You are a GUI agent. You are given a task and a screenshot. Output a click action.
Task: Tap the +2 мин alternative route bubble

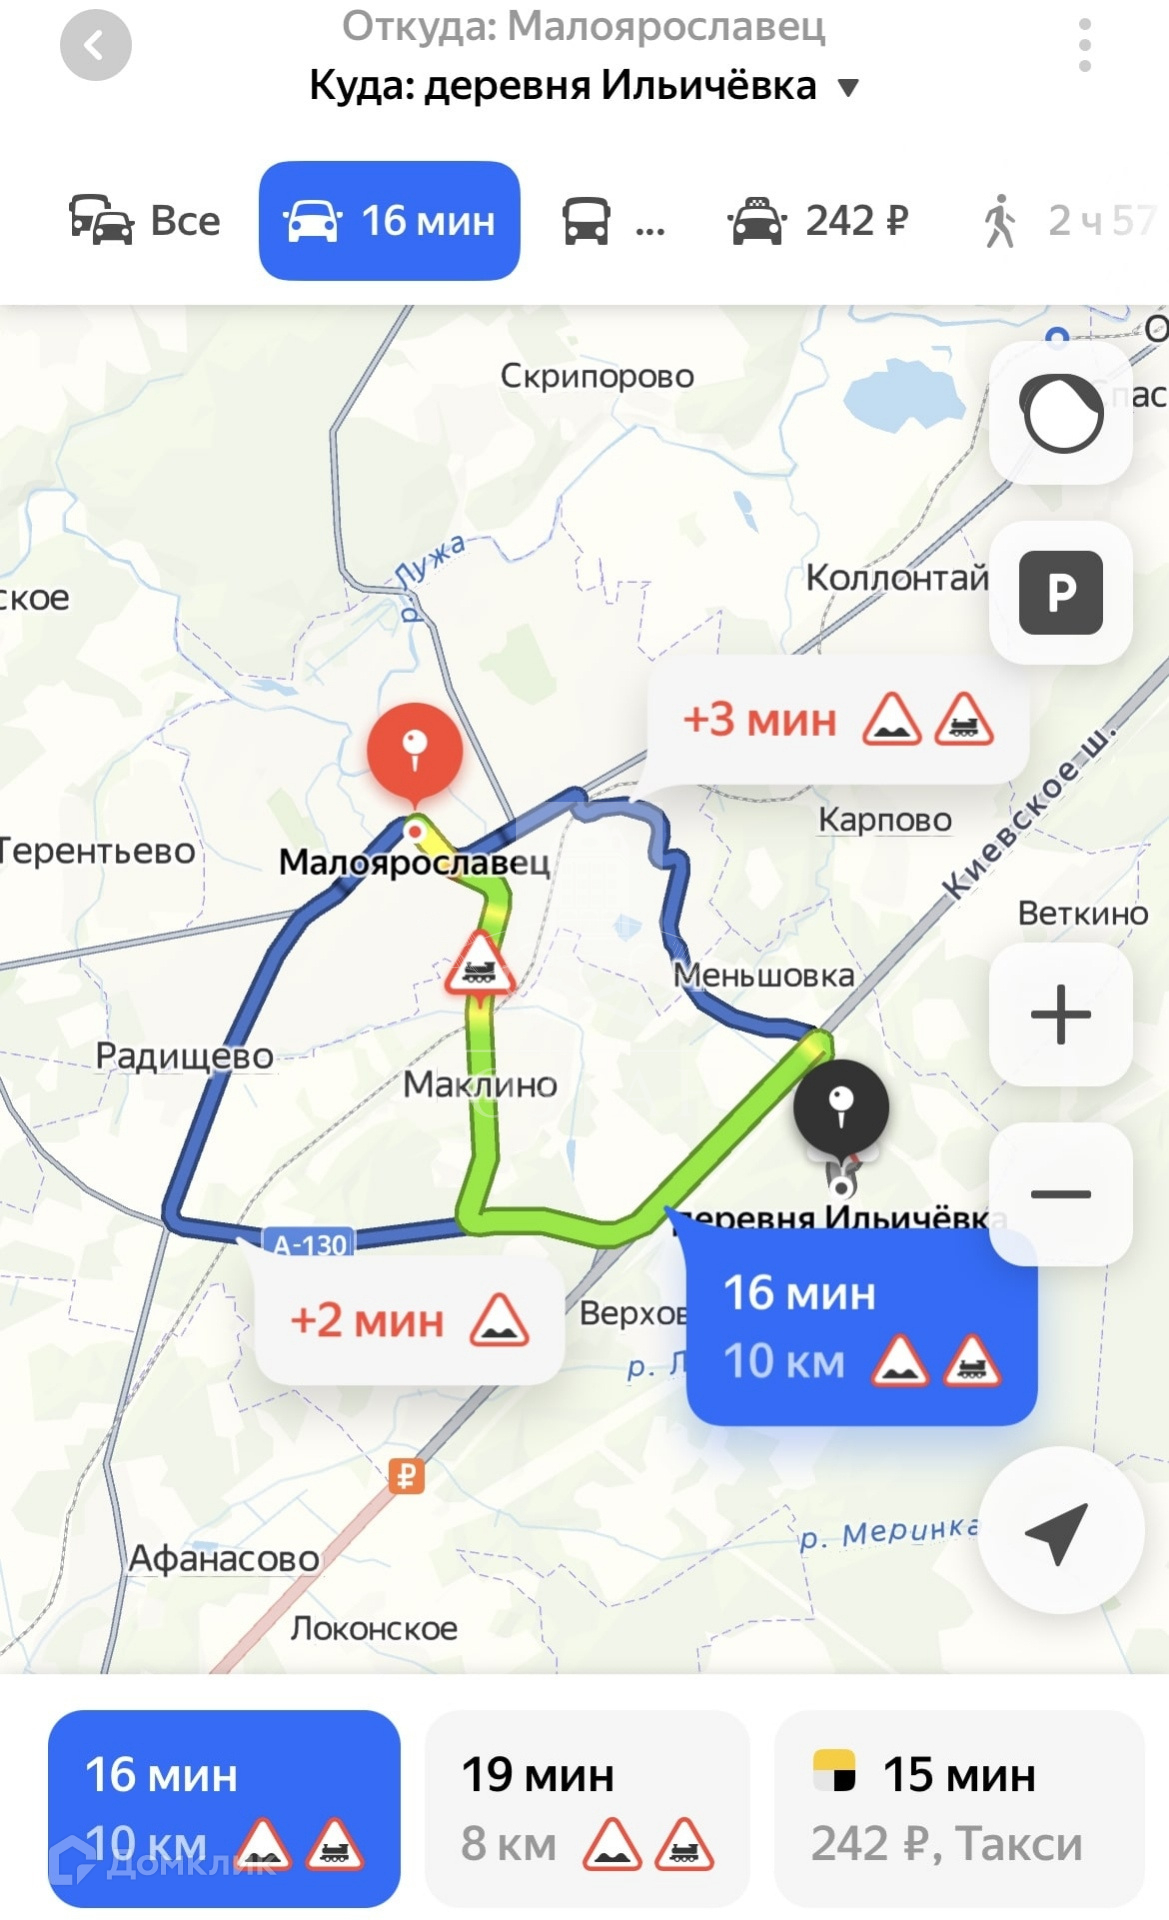(410, 1320)
